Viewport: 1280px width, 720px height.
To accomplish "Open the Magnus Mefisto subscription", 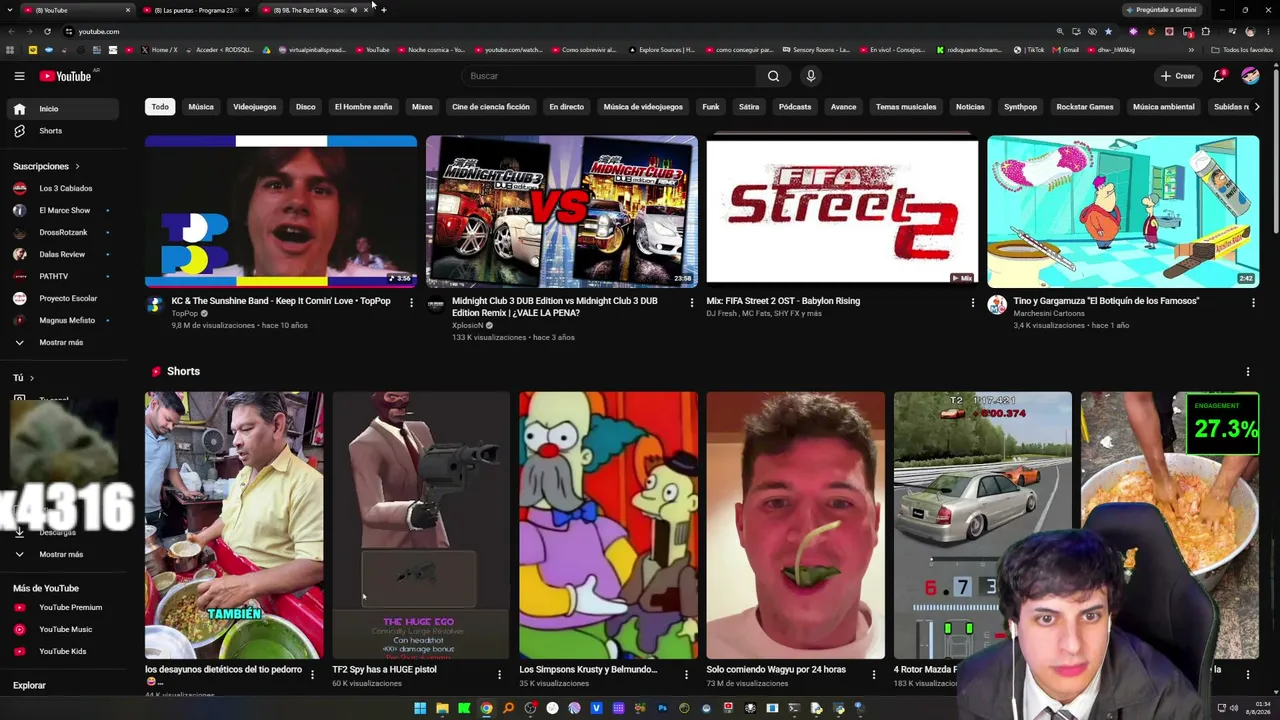I will 63,320.
